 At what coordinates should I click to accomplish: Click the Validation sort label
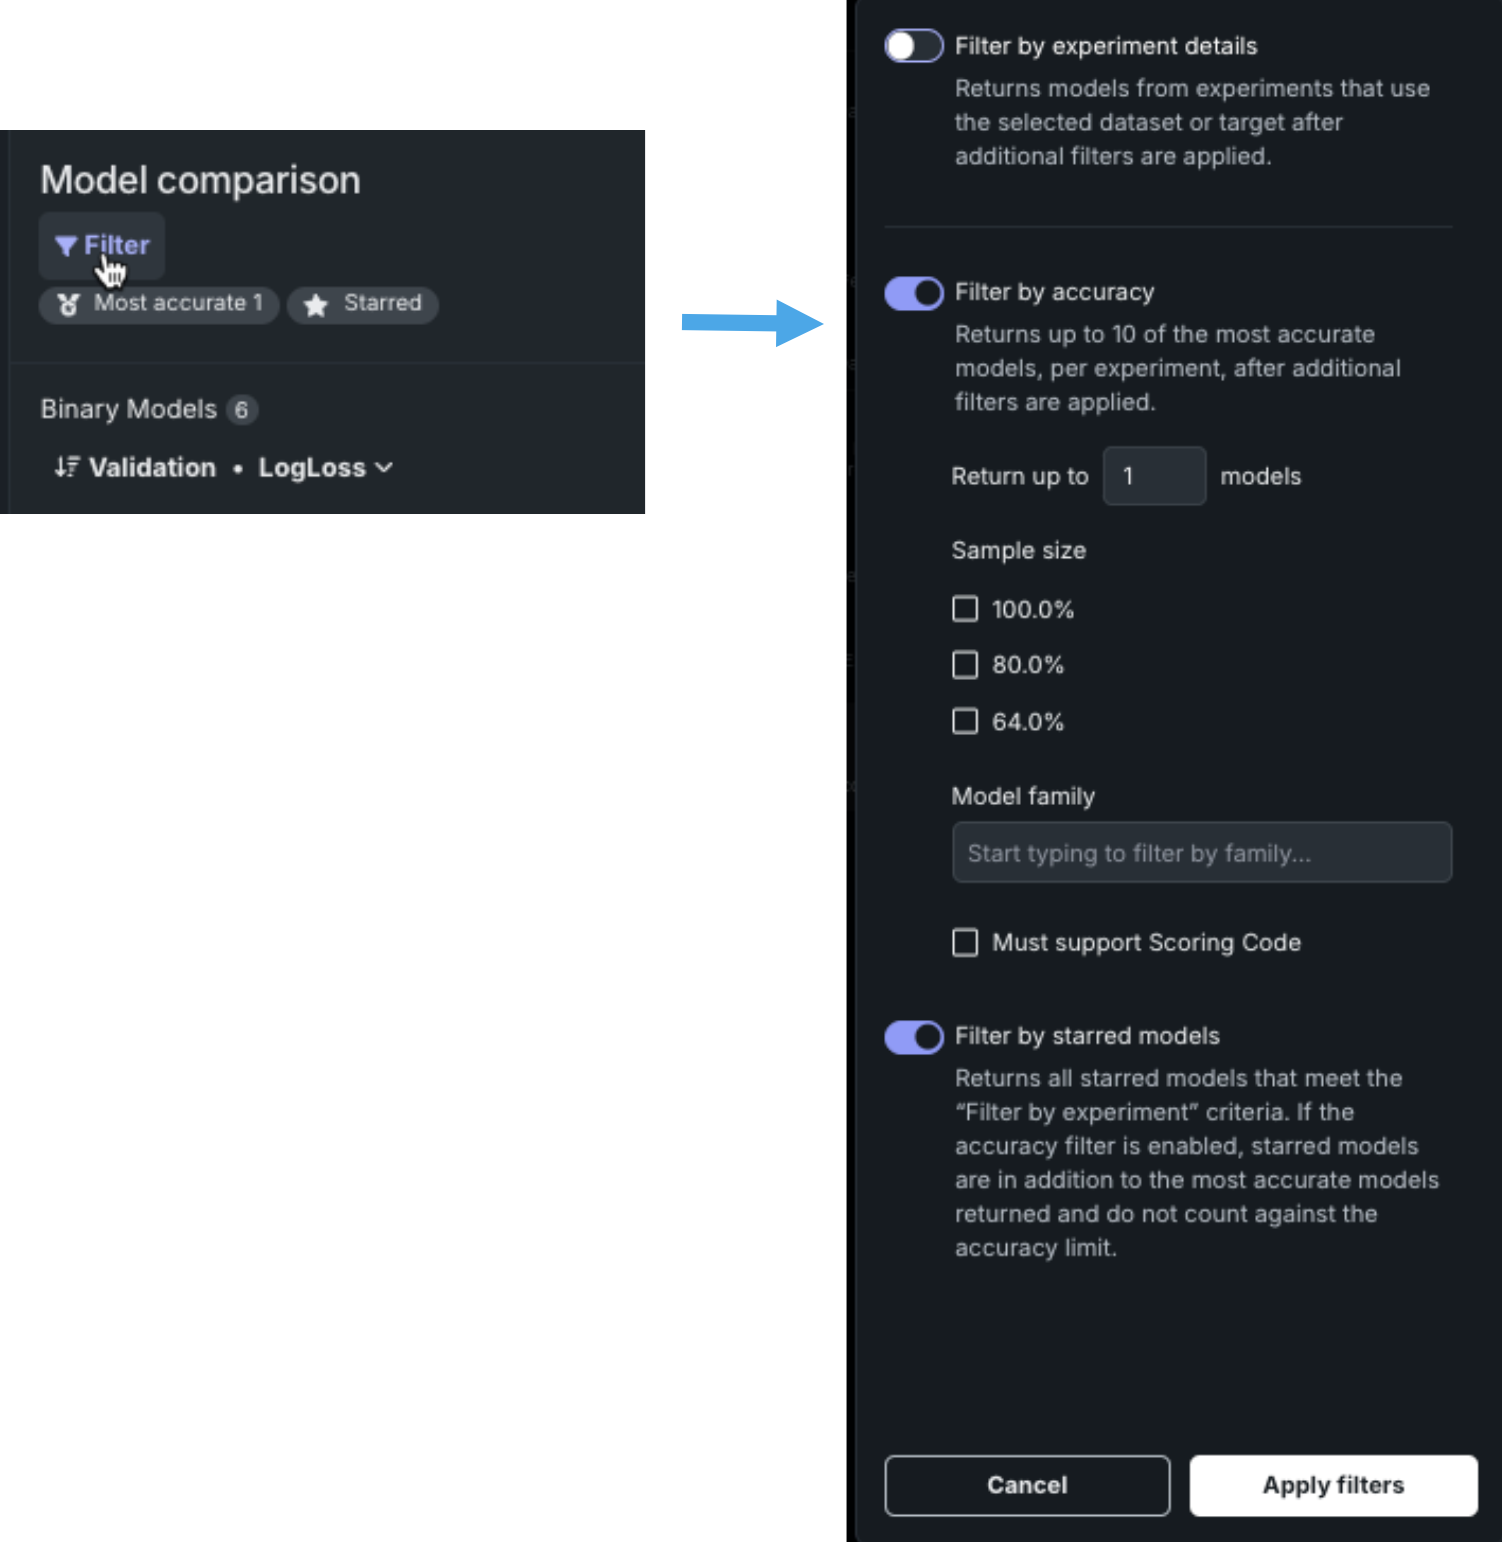tap(152, 467)
